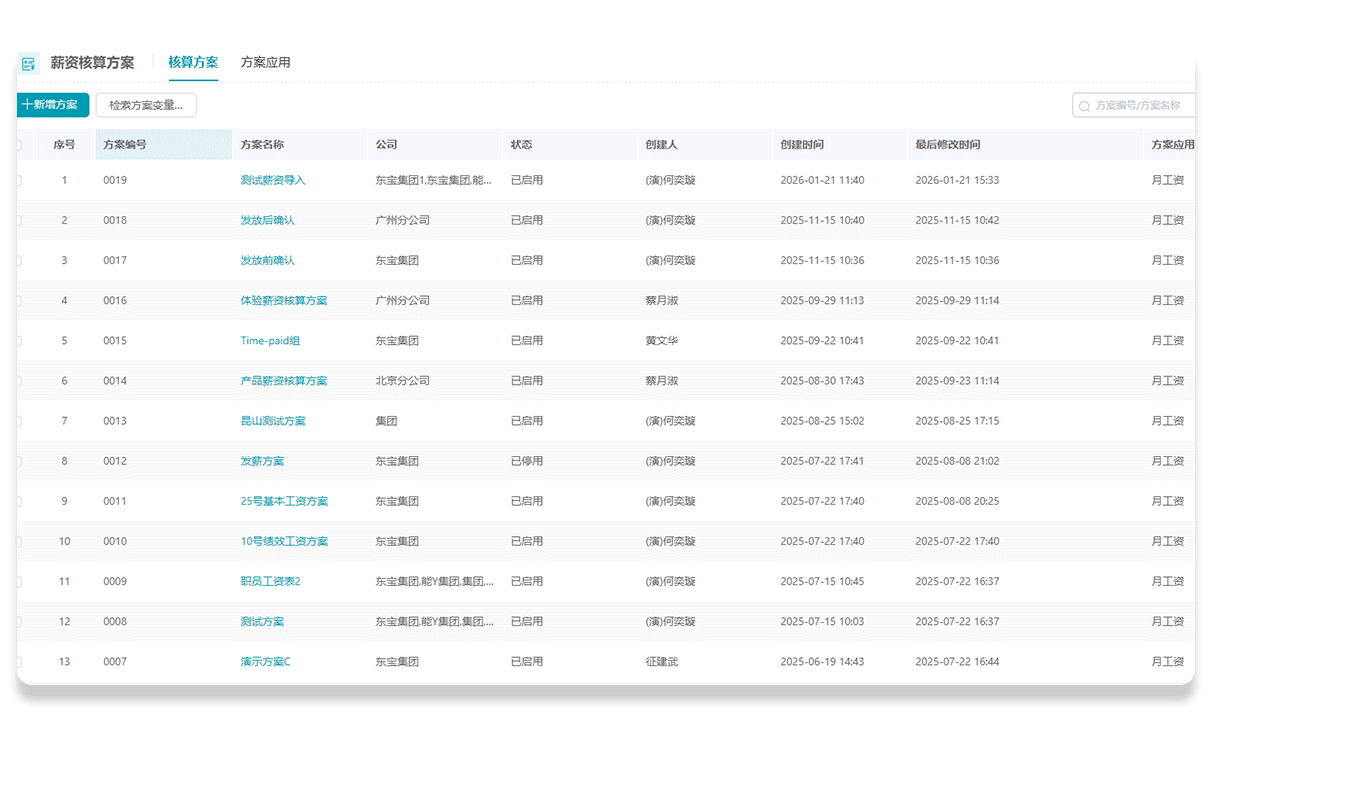1353x795 pixels.
Task: Switch to the 核算方案 tab
Action: point(193,62)
